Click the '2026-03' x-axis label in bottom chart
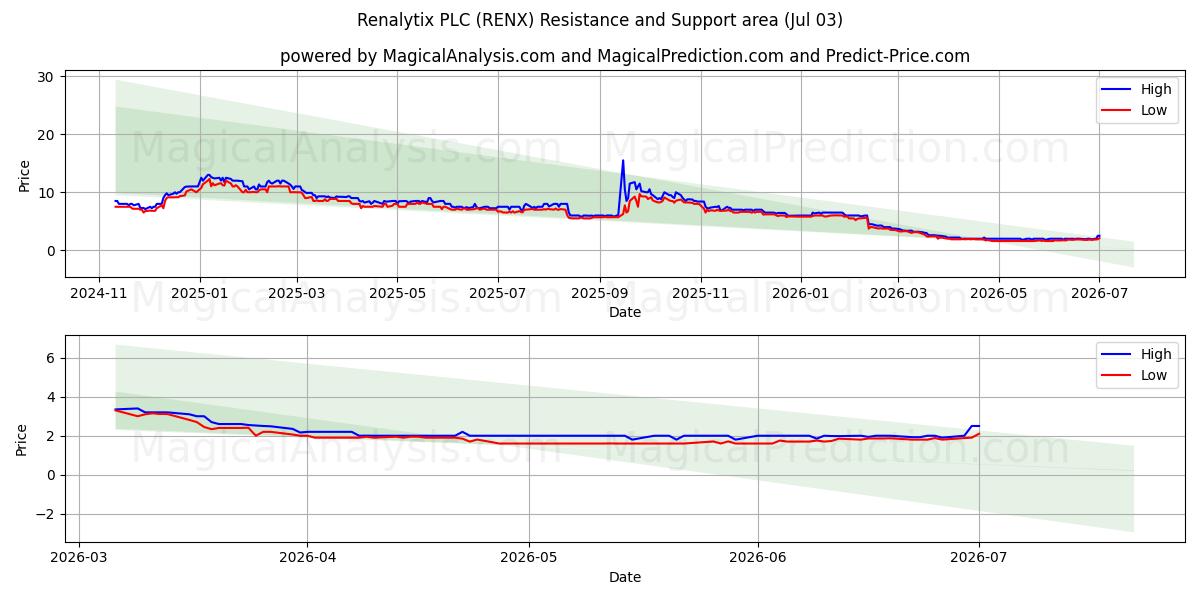The image size is (1200, 600). coord(79,559)
